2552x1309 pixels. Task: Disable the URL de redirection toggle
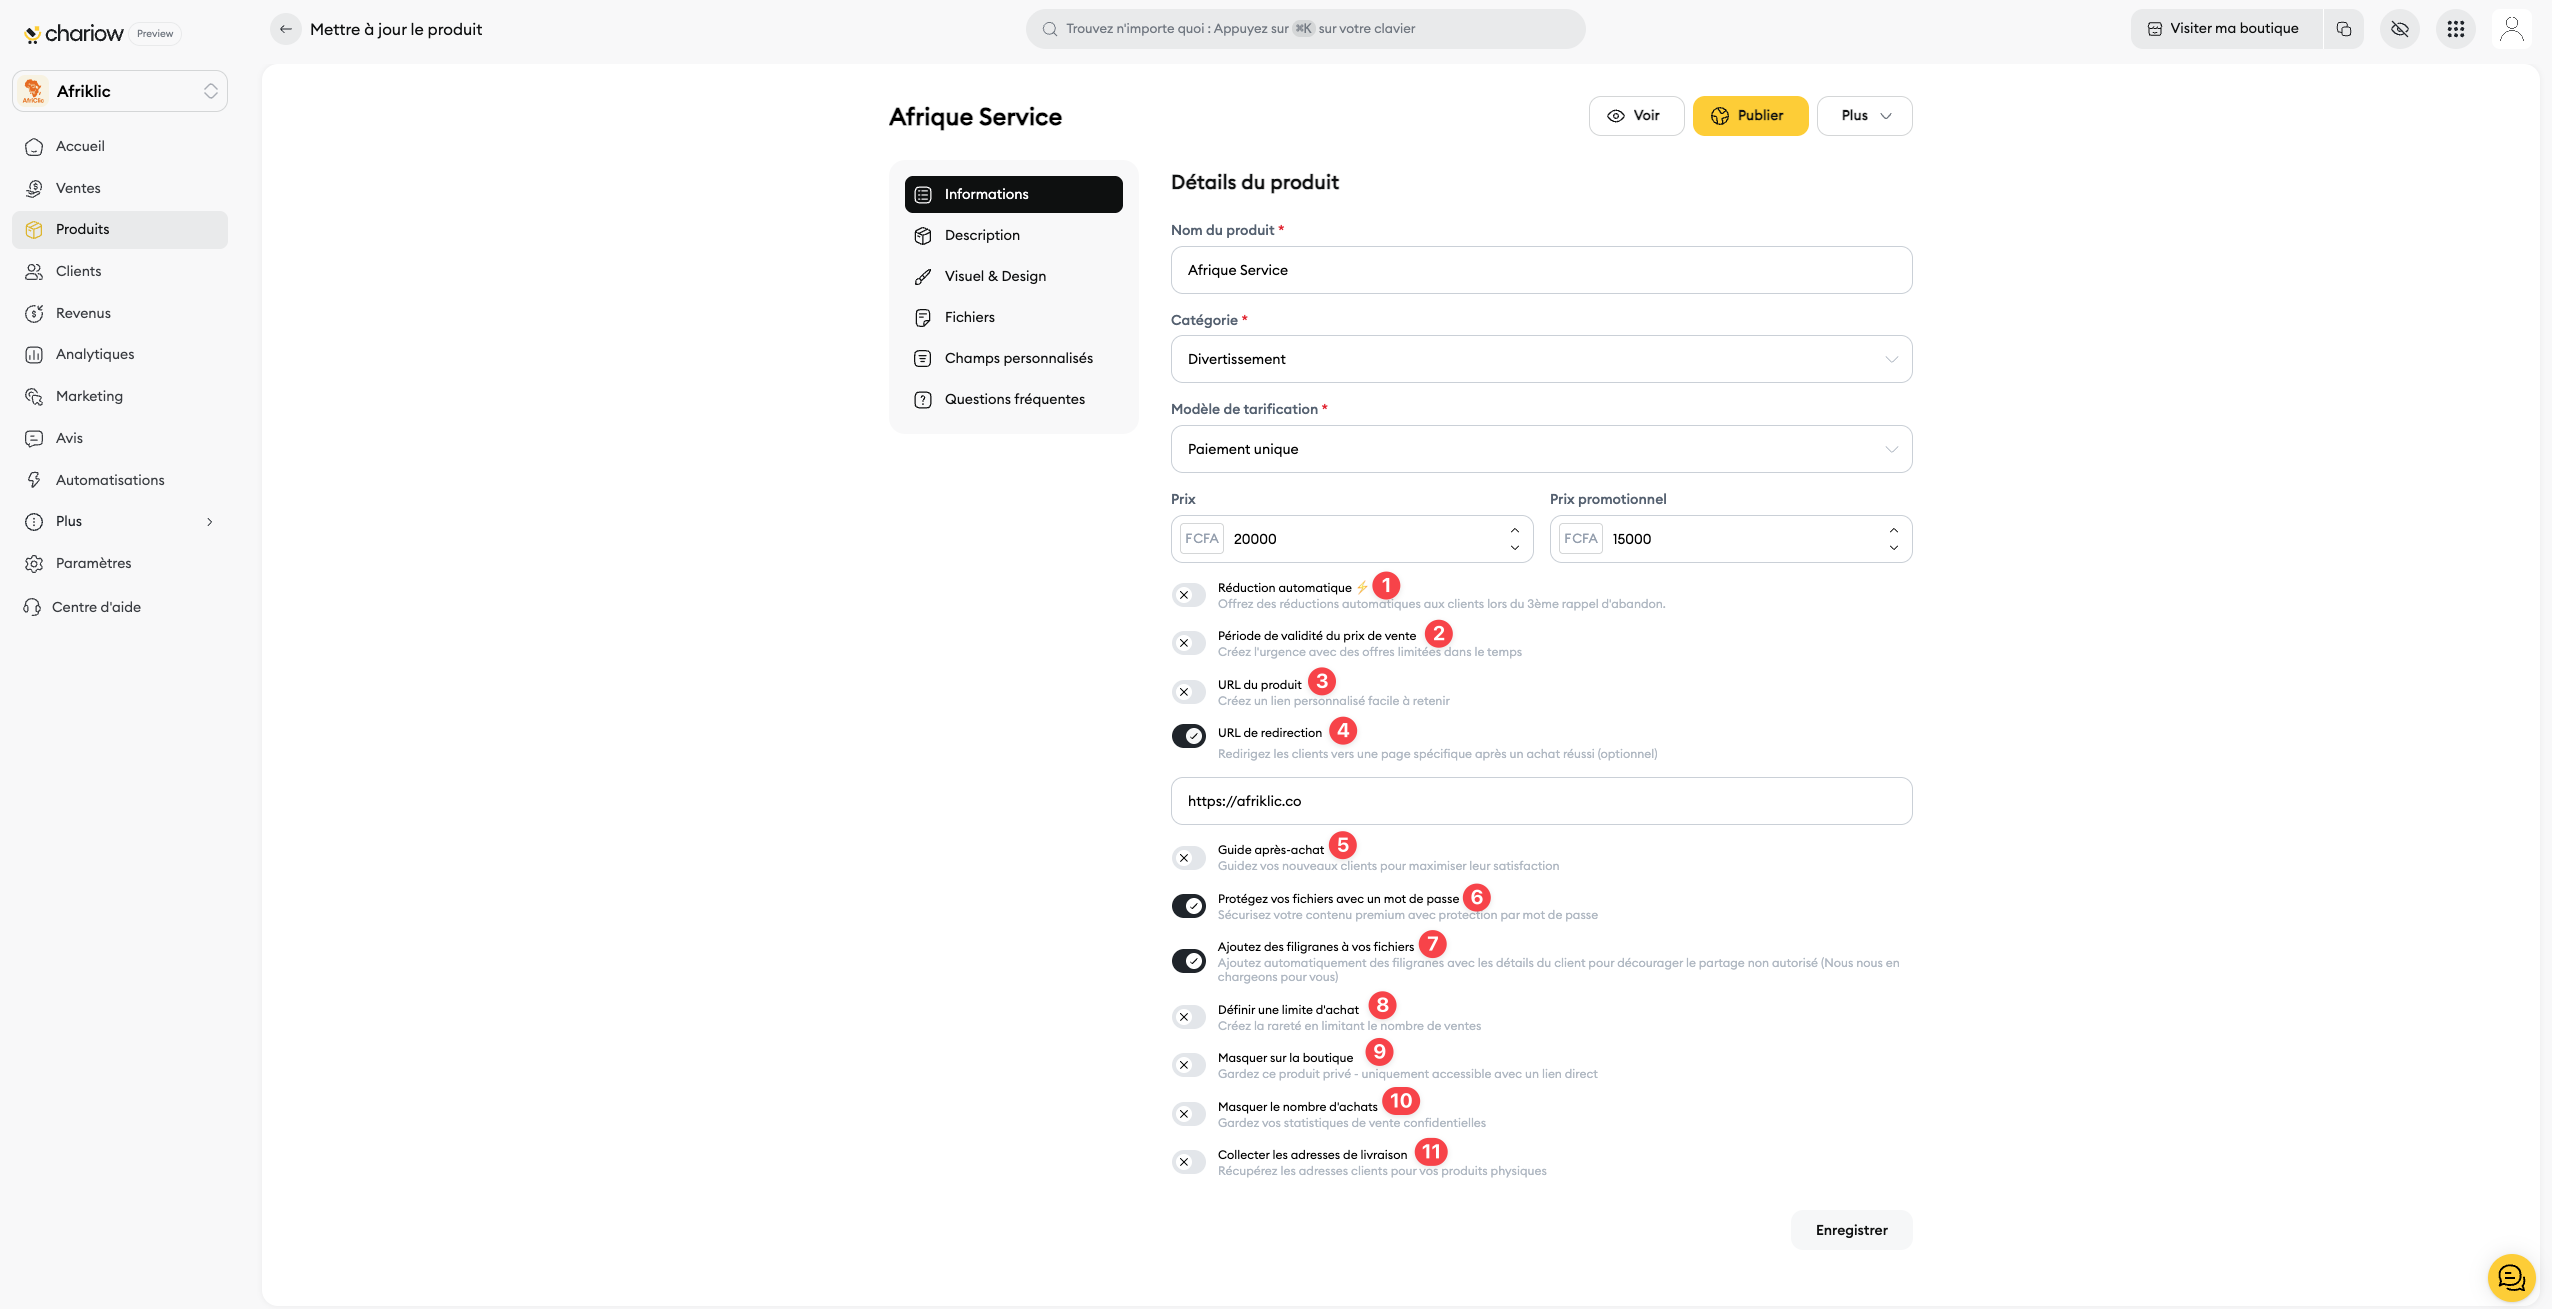click(x=1188, y=736)
